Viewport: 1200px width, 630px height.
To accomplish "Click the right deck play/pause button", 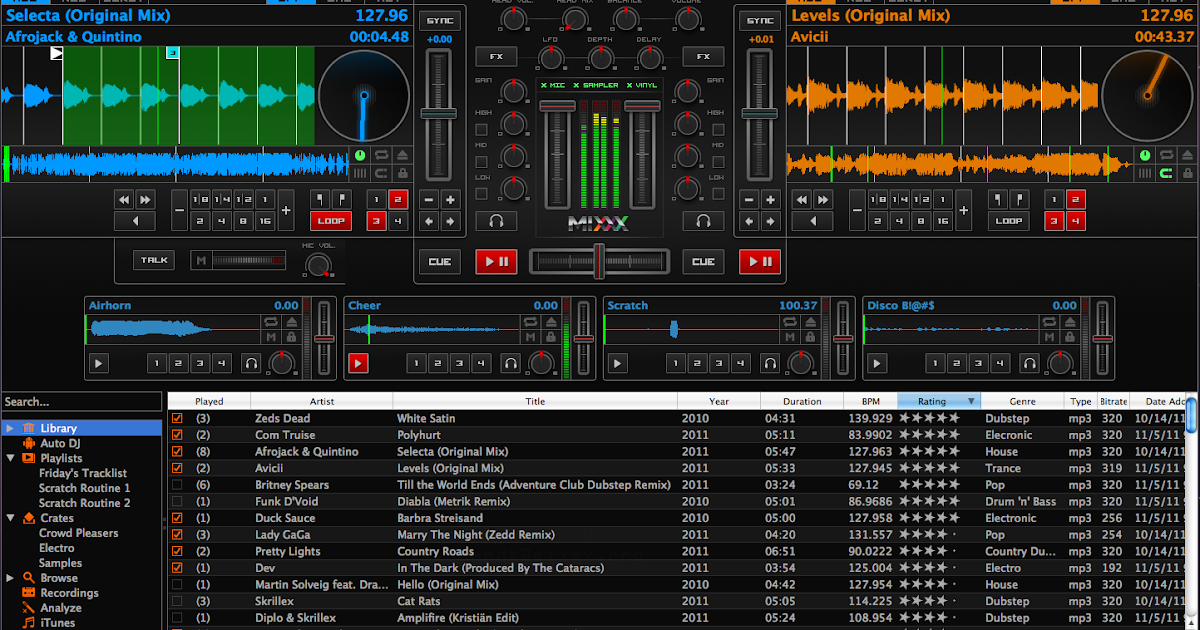I will coord(760,262).
